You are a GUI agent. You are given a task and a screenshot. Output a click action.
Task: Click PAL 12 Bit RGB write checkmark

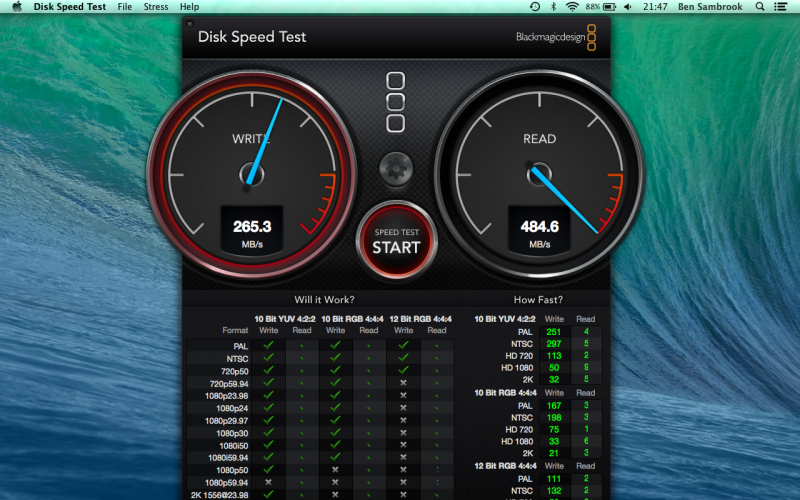pos(403,345)
